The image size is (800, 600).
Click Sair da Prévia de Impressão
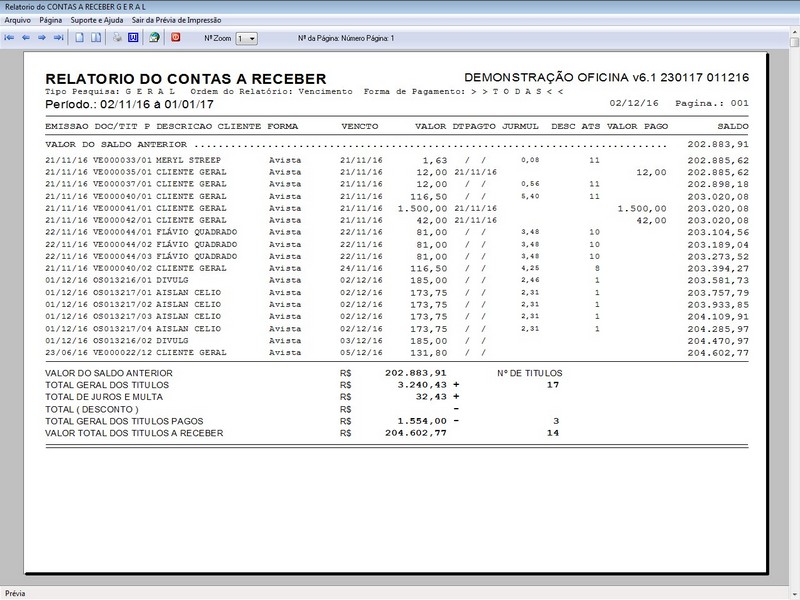click(x=176, y=20)
